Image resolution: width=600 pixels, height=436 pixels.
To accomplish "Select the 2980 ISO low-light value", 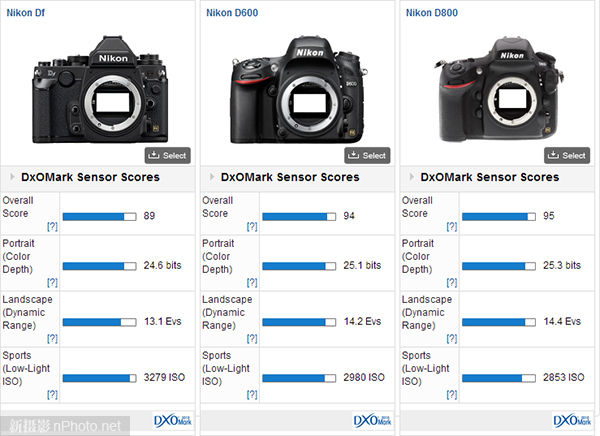I will coord(364,377).
